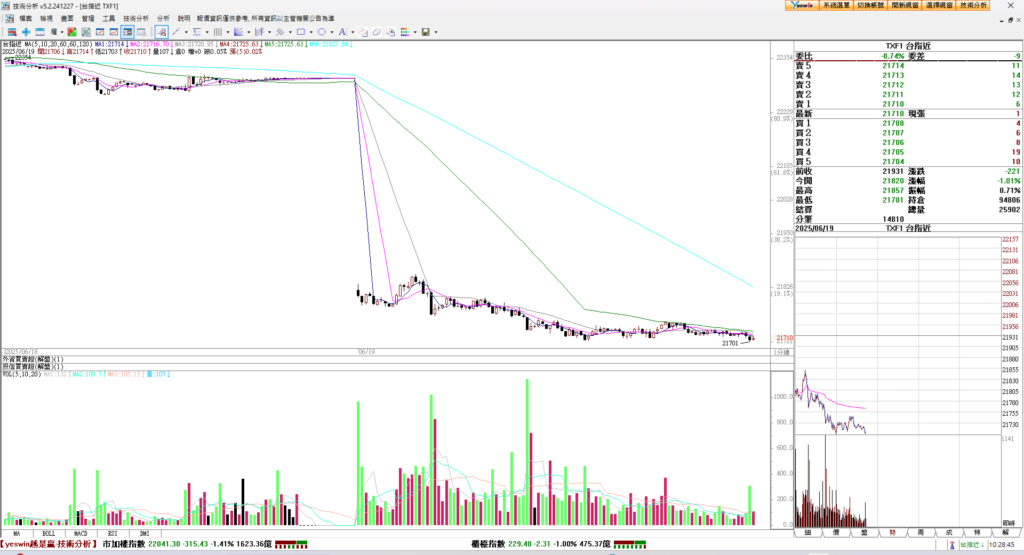Image resolution: width=1024 pixels, height=555 pixels.
Task: Click the multicolor line settings icon
Action: [x=405, y=32]
